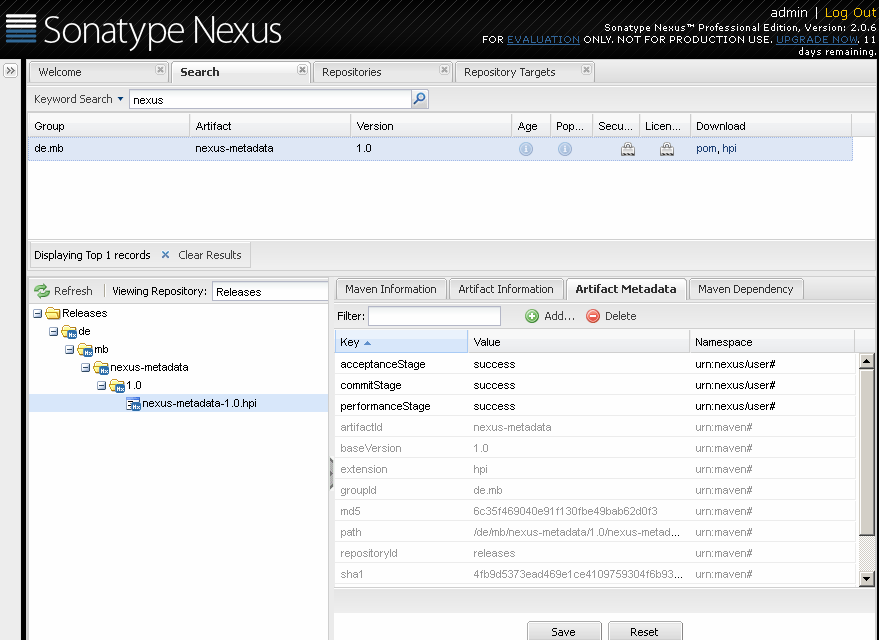
Task: Click the Namespace column header
Action: (772, 342)
